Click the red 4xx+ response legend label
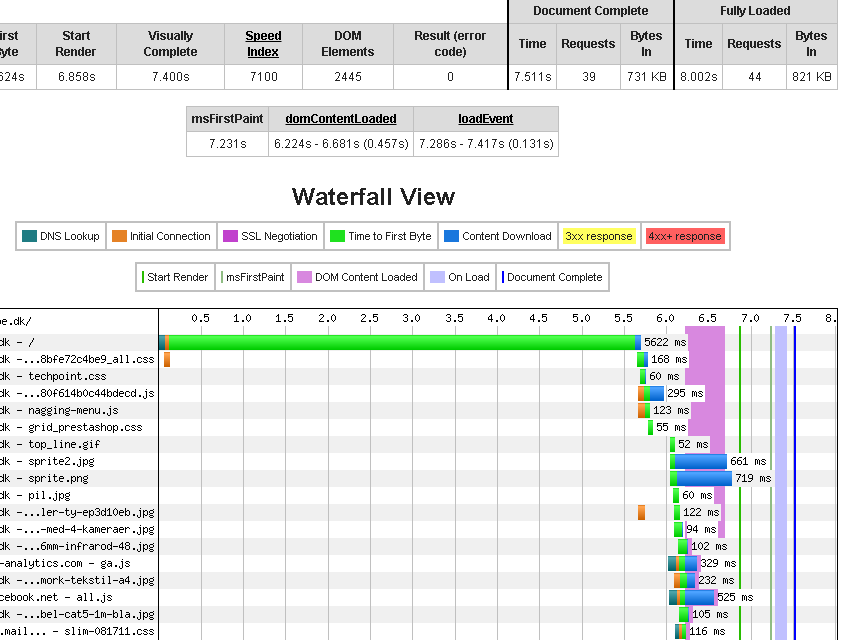This screenshot has height=640, width=857. point(685,236)
